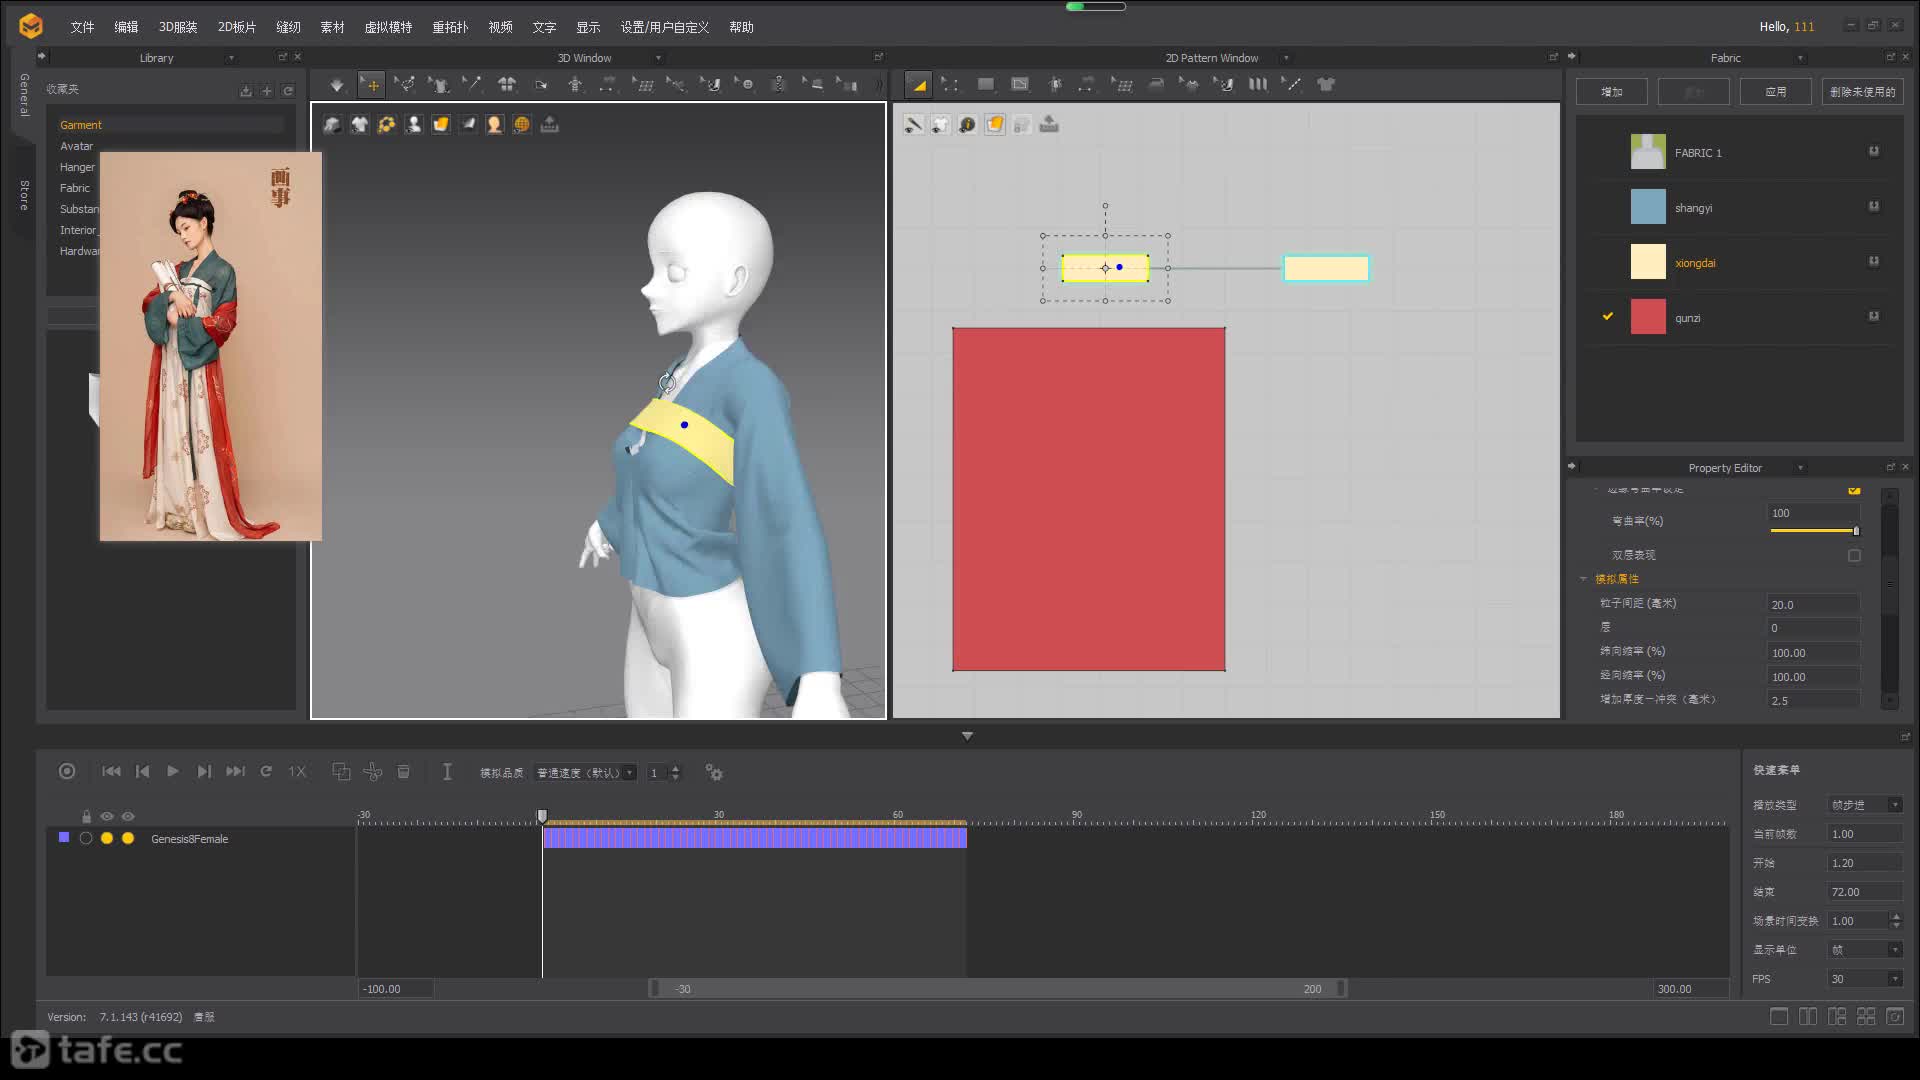This screenshot has width=1920, height=1080.
Task: Select the highlighted Edit Pattern tool in 2D toolbar
Action: point(918,85)
